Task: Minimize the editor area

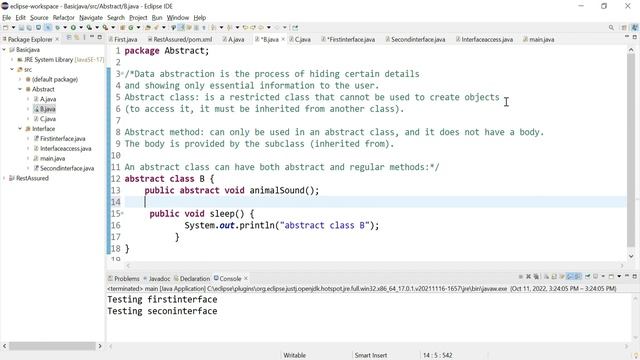Action: (627, 37)
